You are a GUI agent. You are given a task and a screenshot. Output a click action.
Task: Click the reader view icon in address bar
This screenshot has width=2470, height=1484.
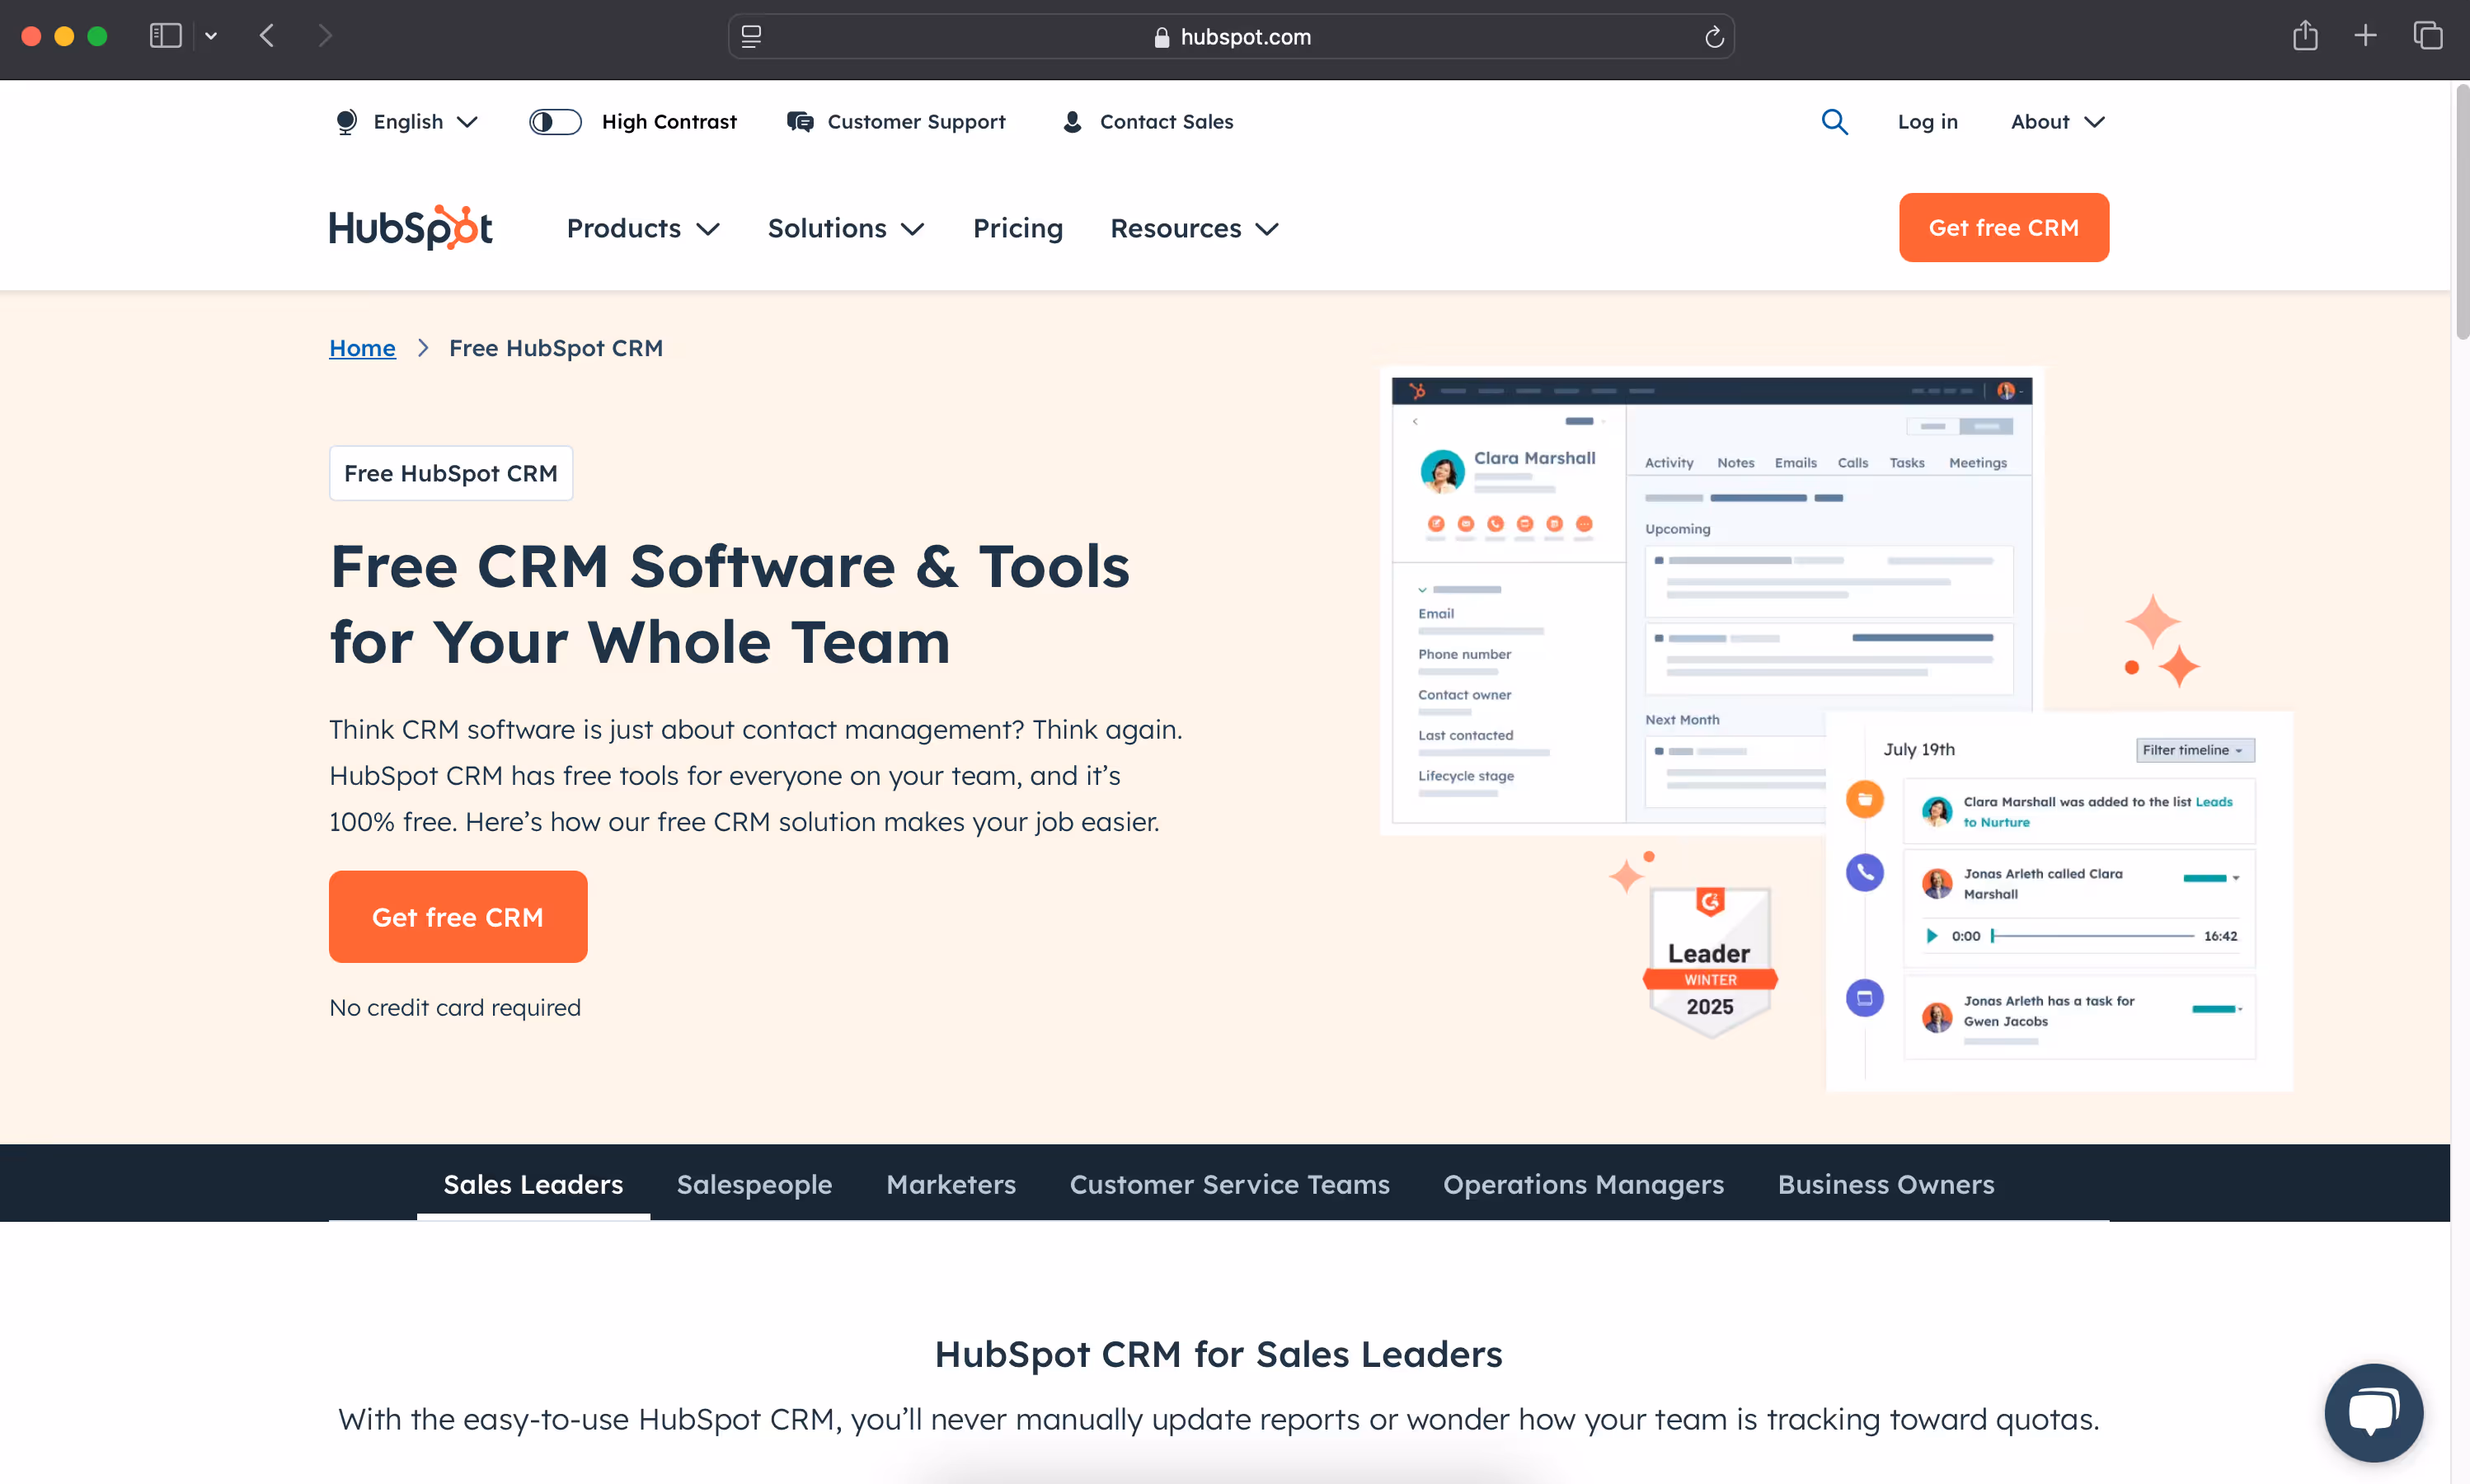click(751, 36)
